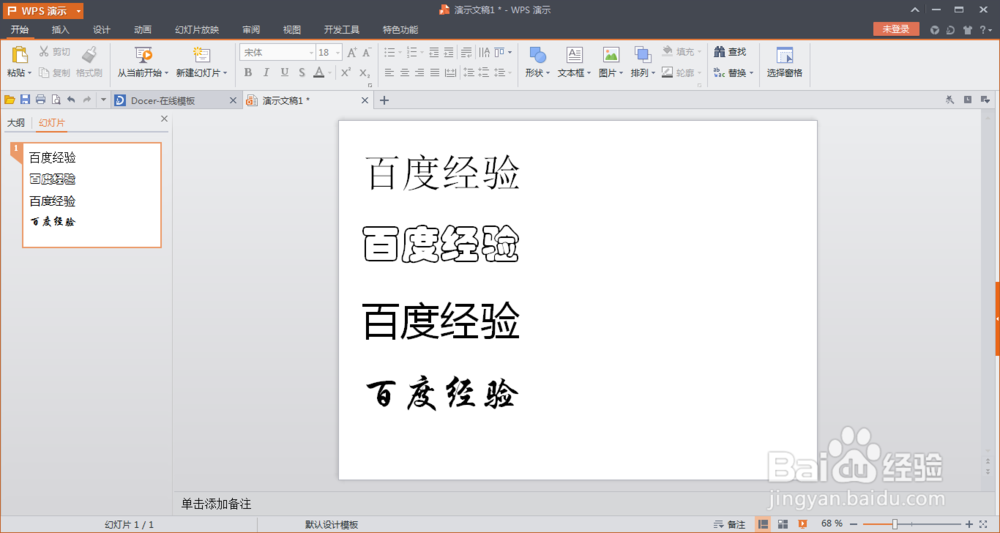1000x533 pixels.
Task: Click fit-to-window icon in status bar
Action: tap(983, 524)
